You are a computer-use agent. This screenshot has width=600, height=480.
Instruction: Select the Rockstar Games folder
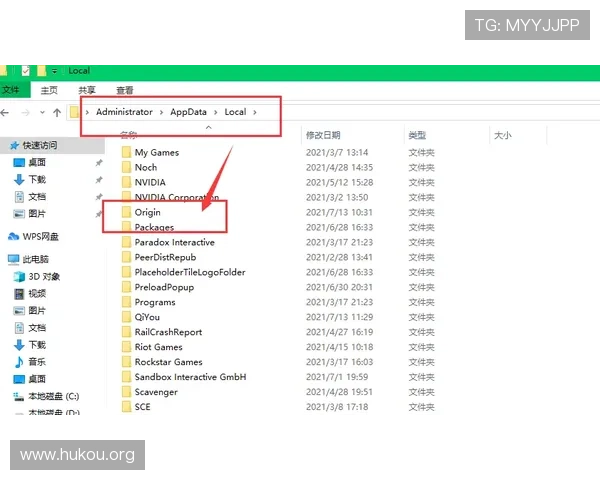click(x=168, y=362)
